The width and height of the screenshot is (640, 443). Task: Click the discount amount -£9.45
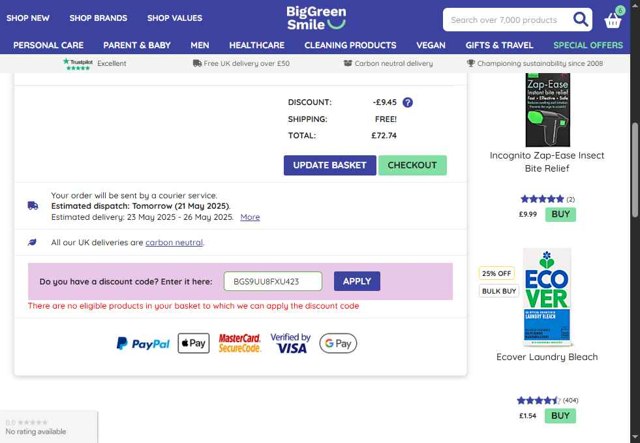click(384, 102)
